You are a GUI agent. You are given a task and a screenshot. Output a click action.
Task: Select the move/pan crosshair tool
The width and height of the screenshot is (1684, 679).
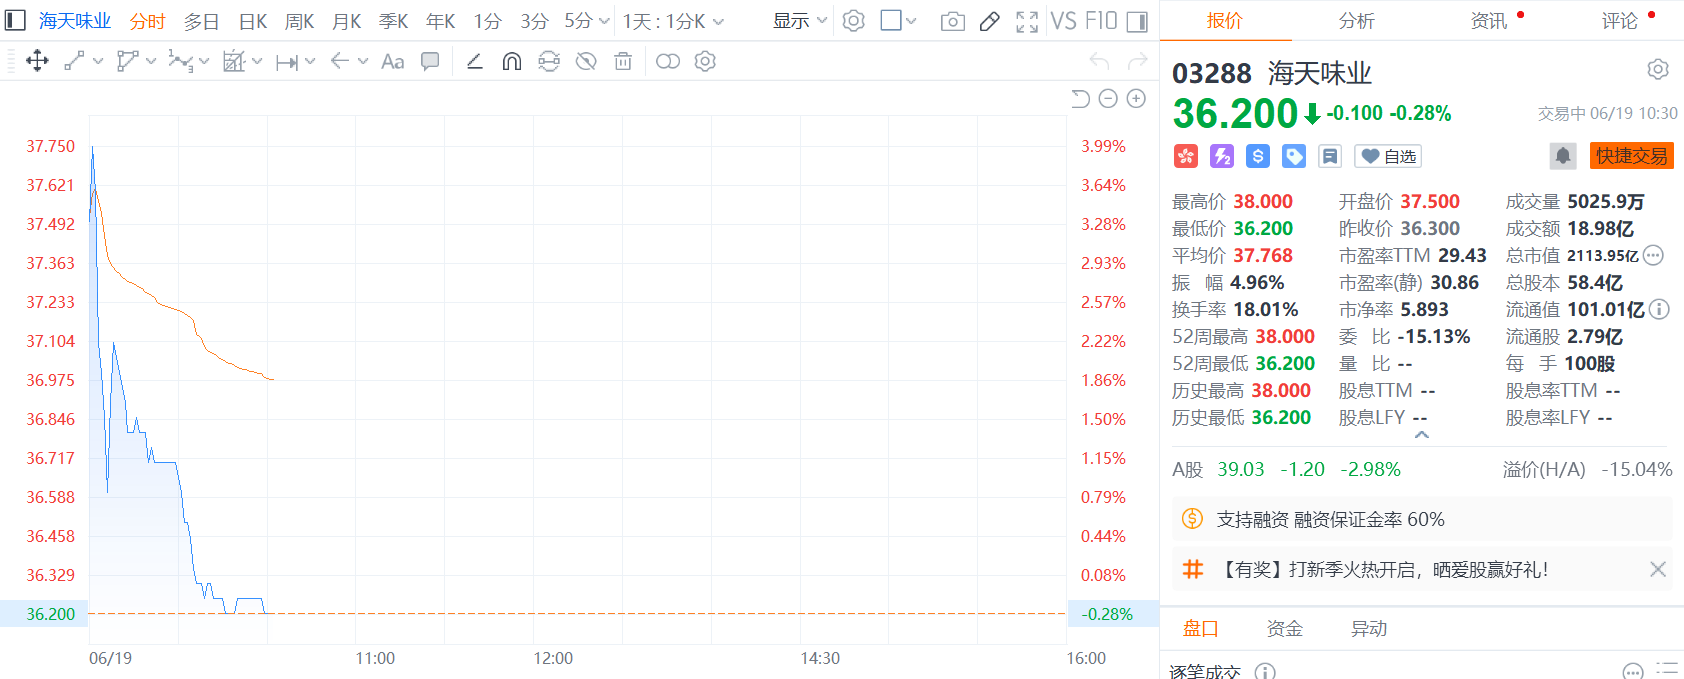pyautogui.click(x=37, y=62)
